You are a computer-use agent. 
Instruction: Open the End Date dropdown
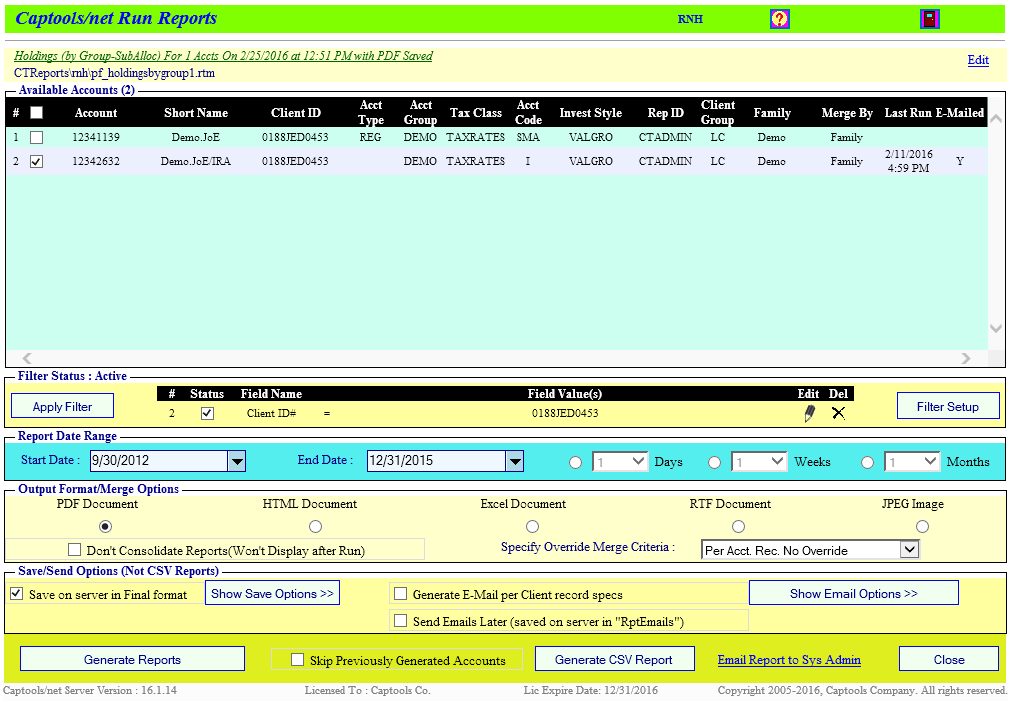(515, 461)
